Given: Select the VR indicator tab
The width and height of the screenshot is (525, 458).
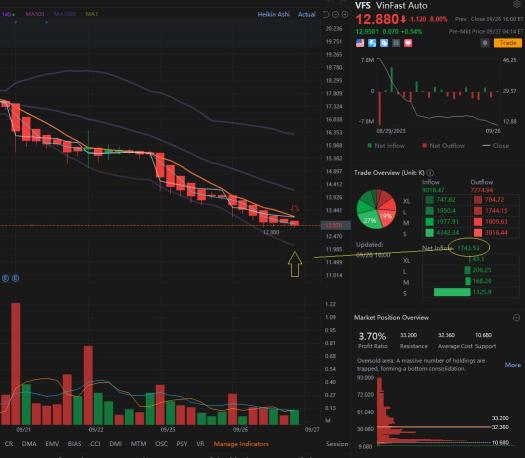Looking at the screenshot, I should coord(200,444).
